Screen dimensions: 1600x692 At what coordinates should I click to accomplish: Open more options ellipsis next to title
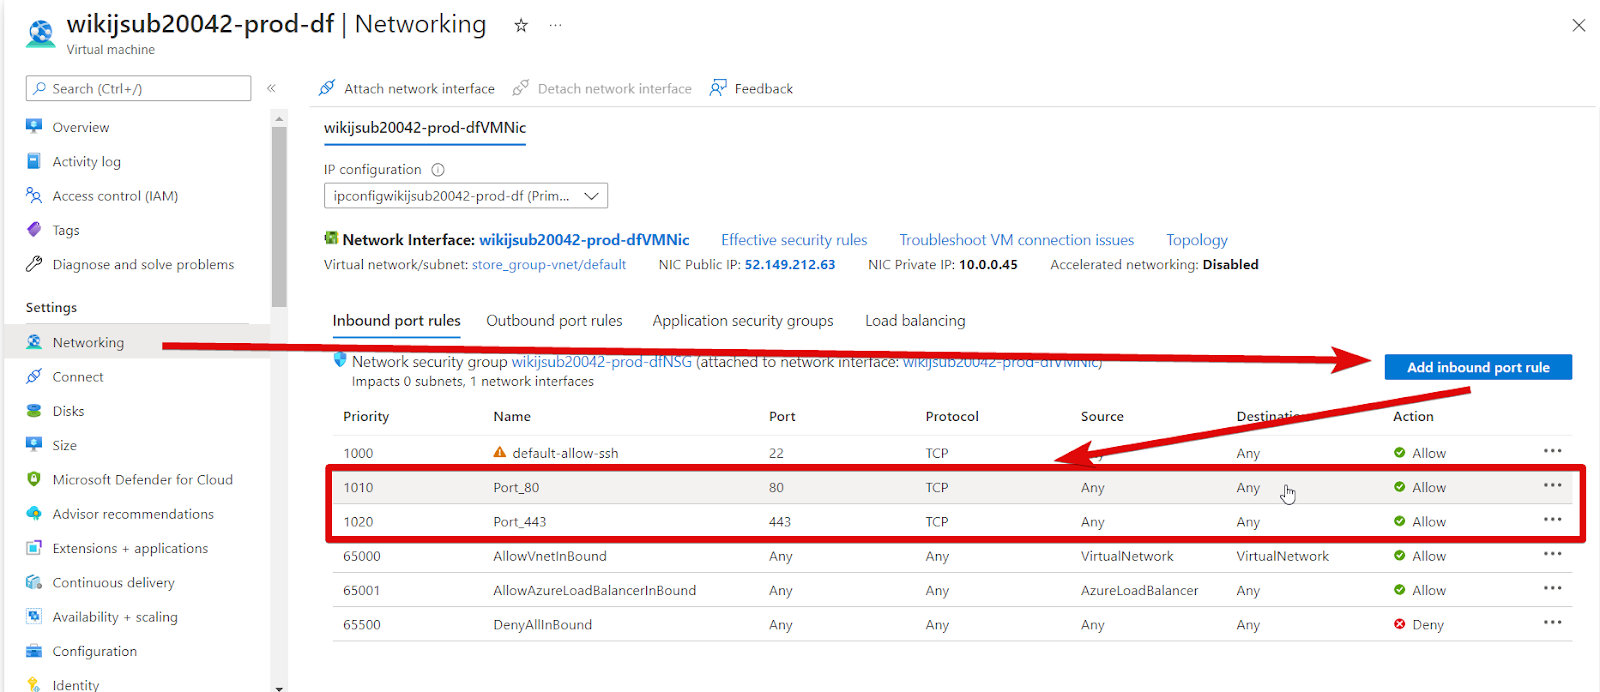coord(555,26)
